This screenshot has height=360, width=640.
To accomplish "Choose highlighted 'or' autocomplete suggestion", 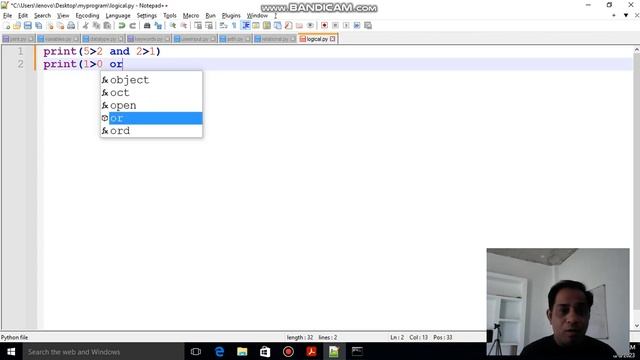I will coord(151,118).
